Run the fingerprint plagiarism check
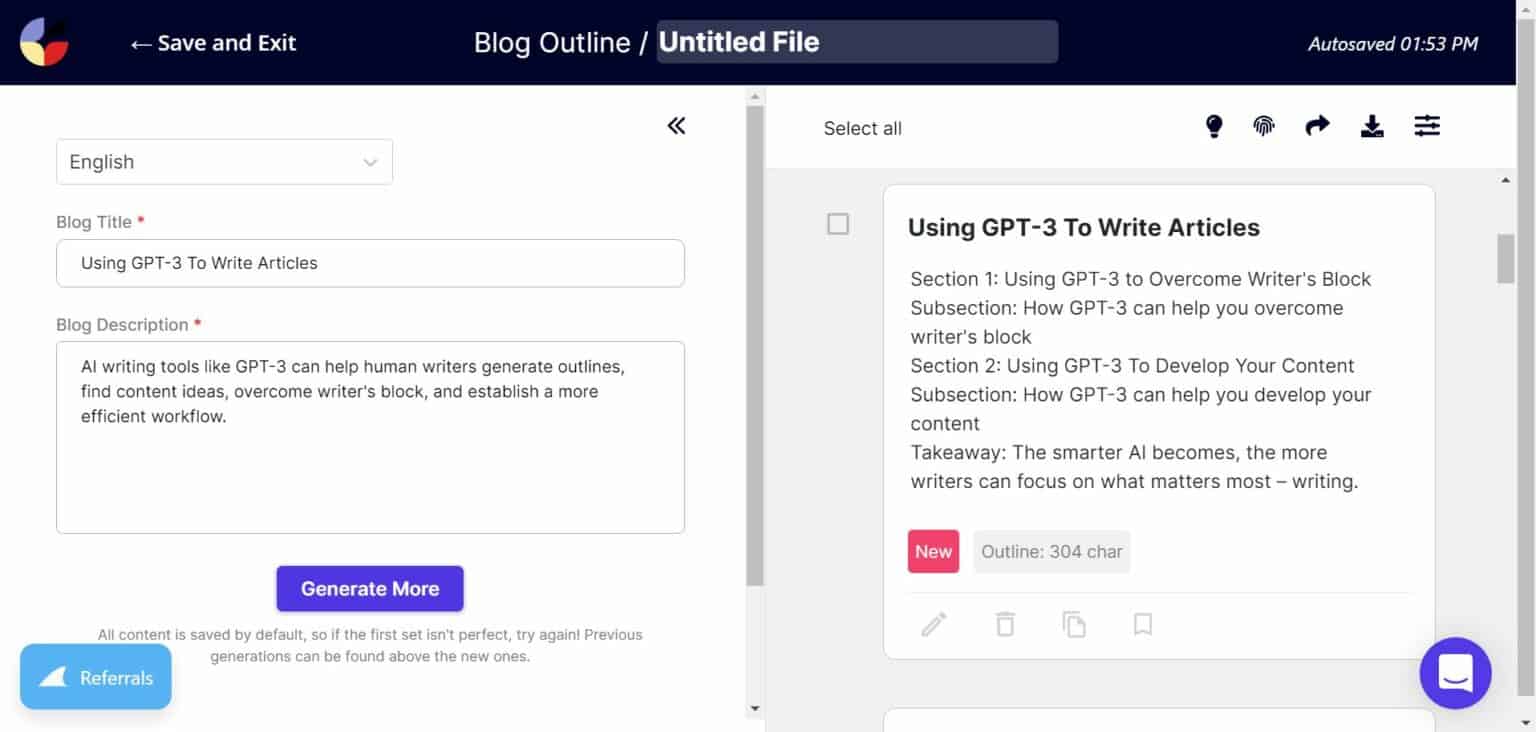1536x732 pixels. pyautogui.click(x=1263, y=126)
